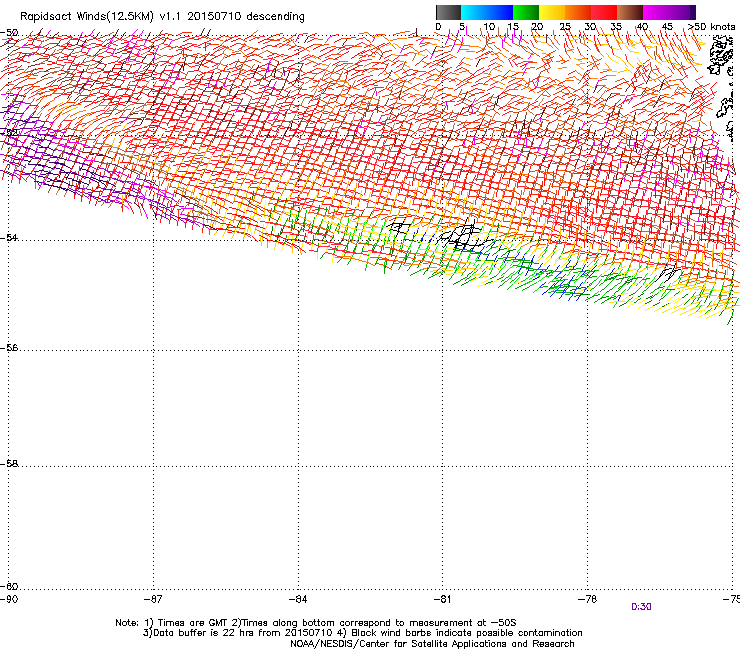Image resolution: width=740 pixels, height=650 pixels.
Task: Click the note 'Black wind barbs indicate possible contamination'
Action: pos(466,633)
